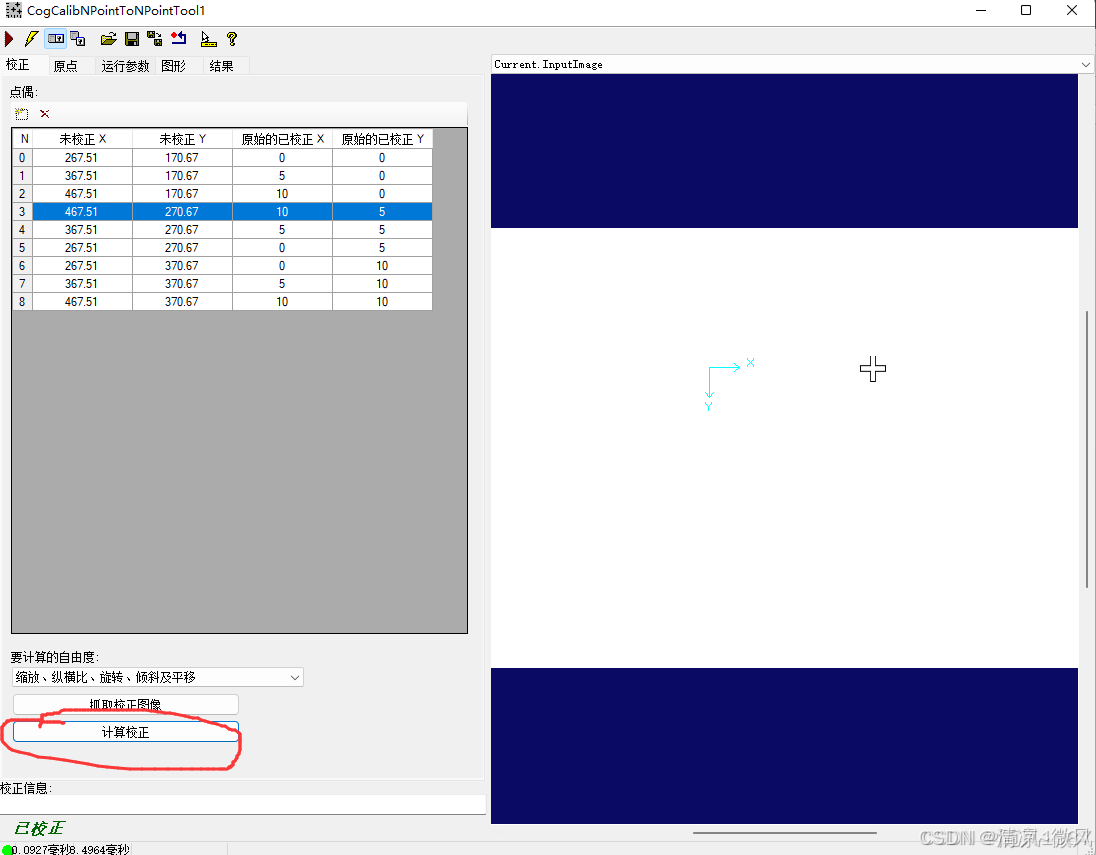The width and height of the screenshot is (1096, 855).
Task: Click the open folder icon in the toolbar
Action: point(108,38)
